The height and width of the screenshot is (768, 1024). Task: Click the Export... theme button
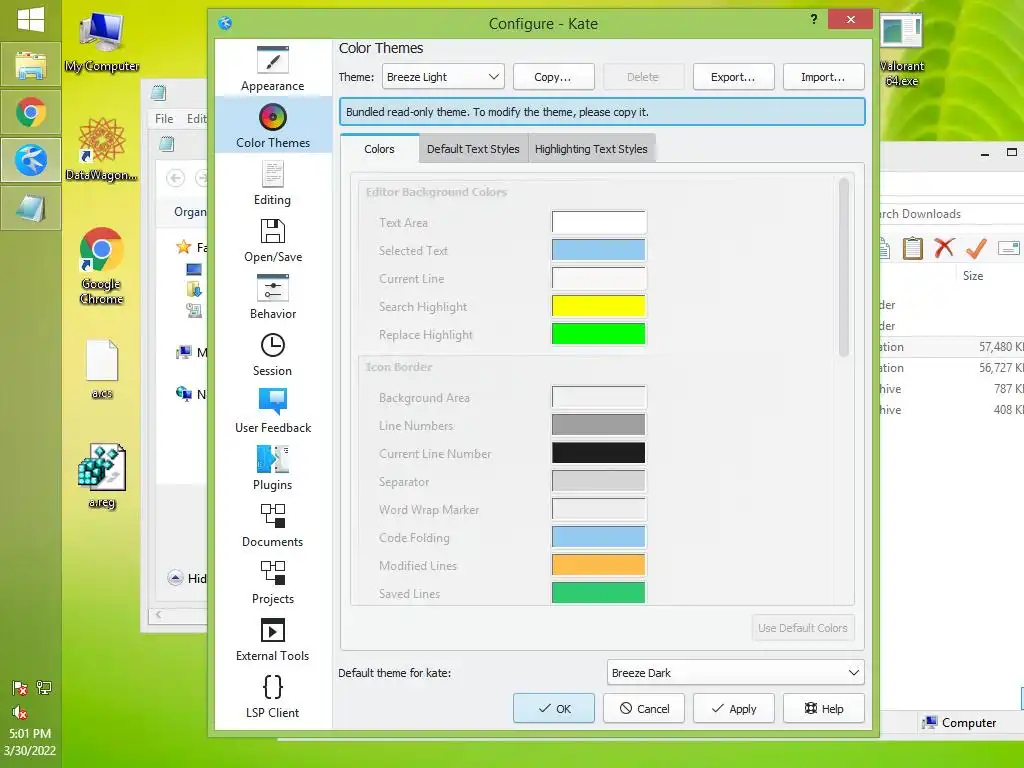[x=733, y=76]
